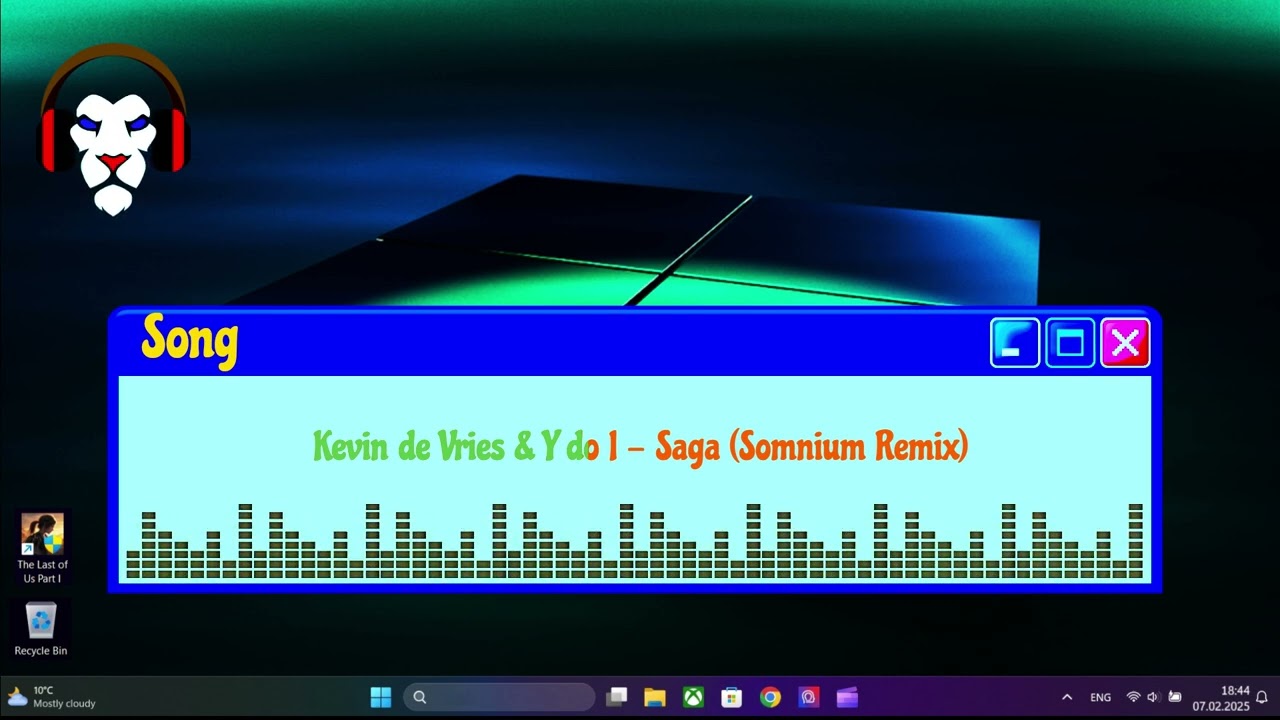Open the Wi-Fi network tray icon
The height and width of the screenshot is (720, 1280).
point(1133,697)
